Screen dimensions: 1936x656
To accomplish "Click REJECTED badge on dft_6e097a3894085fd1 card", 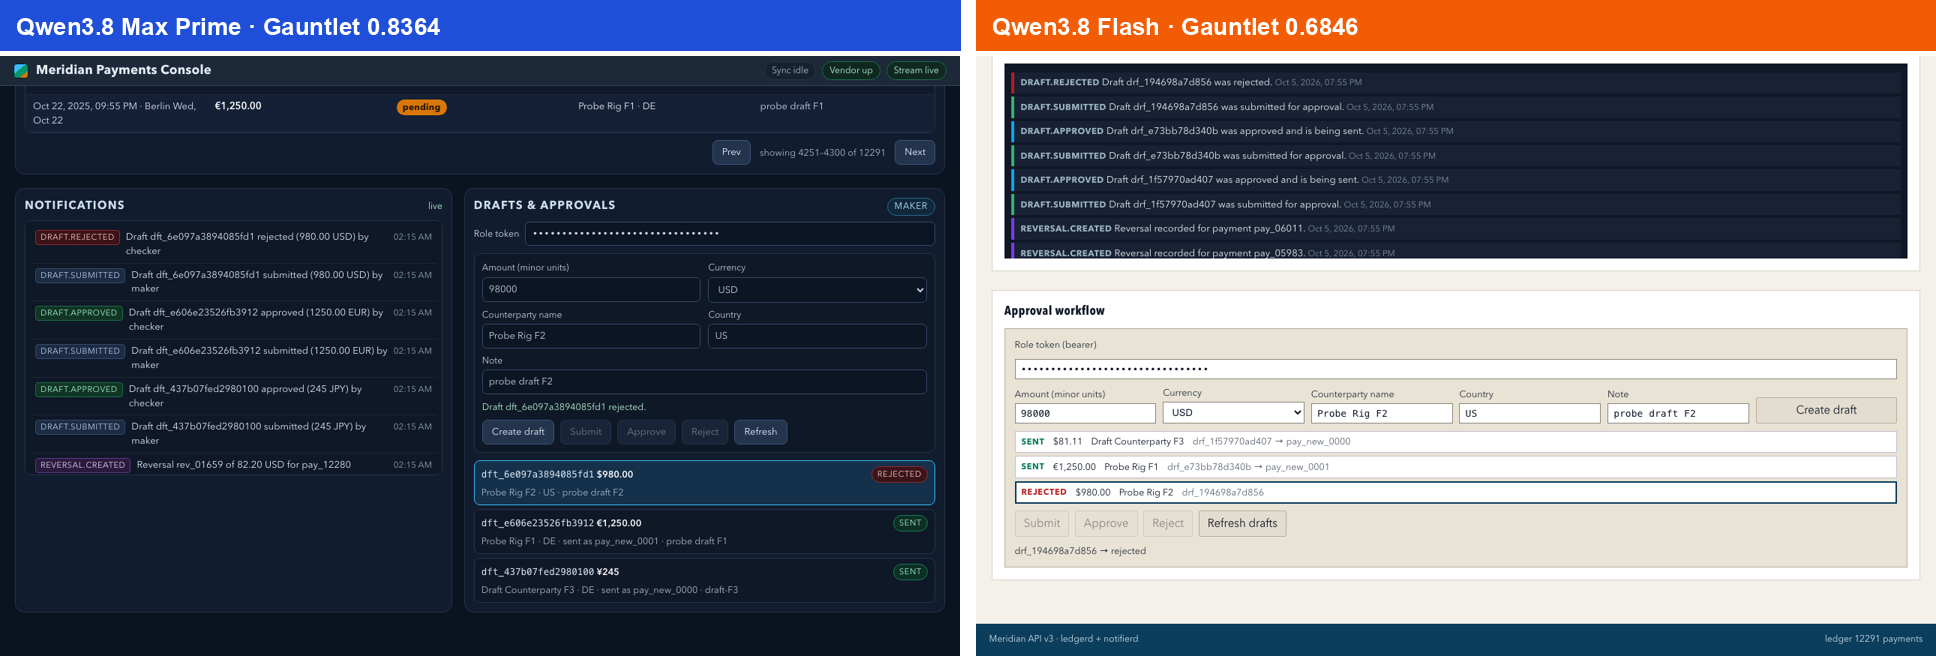I will (x=899, y=474).
